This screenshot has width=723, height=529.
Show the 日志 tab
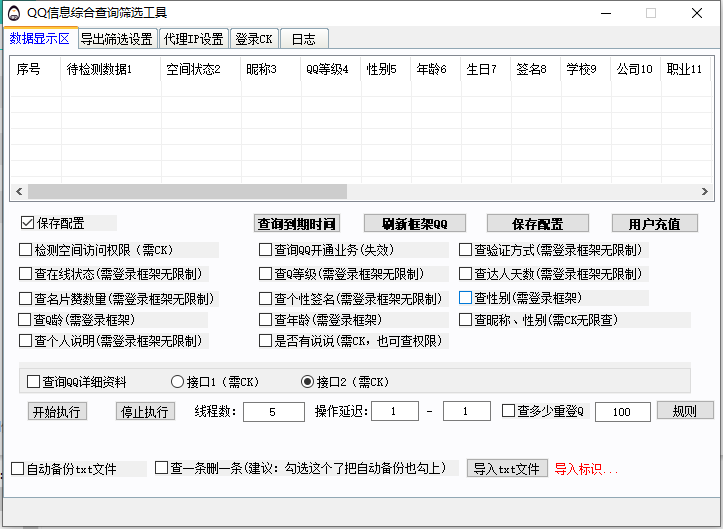point(304,39)
